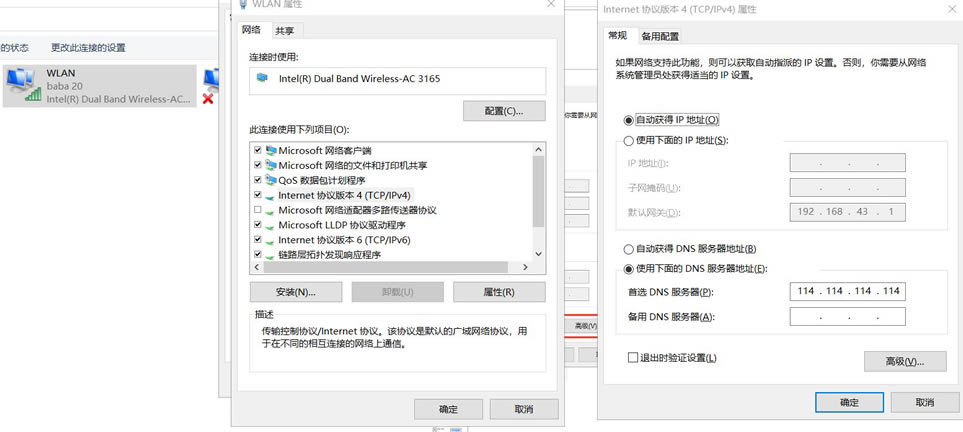Close the IPv4 属性 dialog

[951, 9]
